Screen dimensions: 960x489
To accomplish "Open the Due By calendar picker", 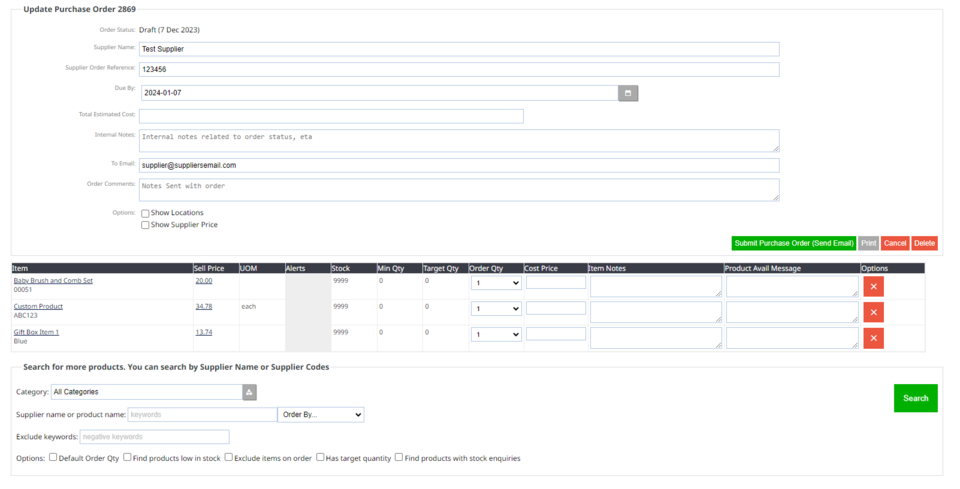I will pyautogui.click(x=627, y=93).
